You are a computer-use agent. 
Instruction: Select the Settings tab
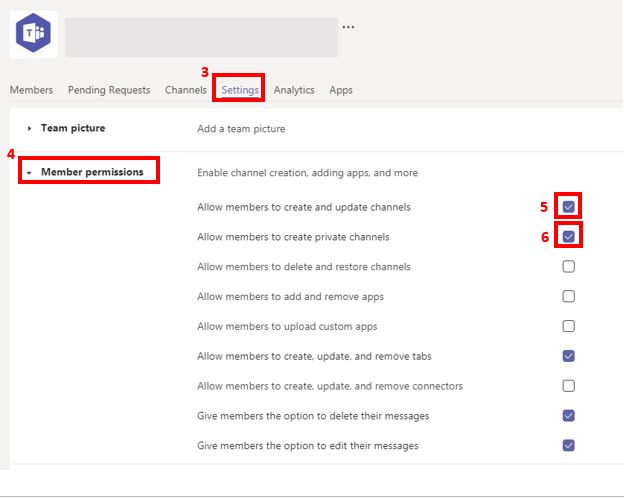coord(240,90)
